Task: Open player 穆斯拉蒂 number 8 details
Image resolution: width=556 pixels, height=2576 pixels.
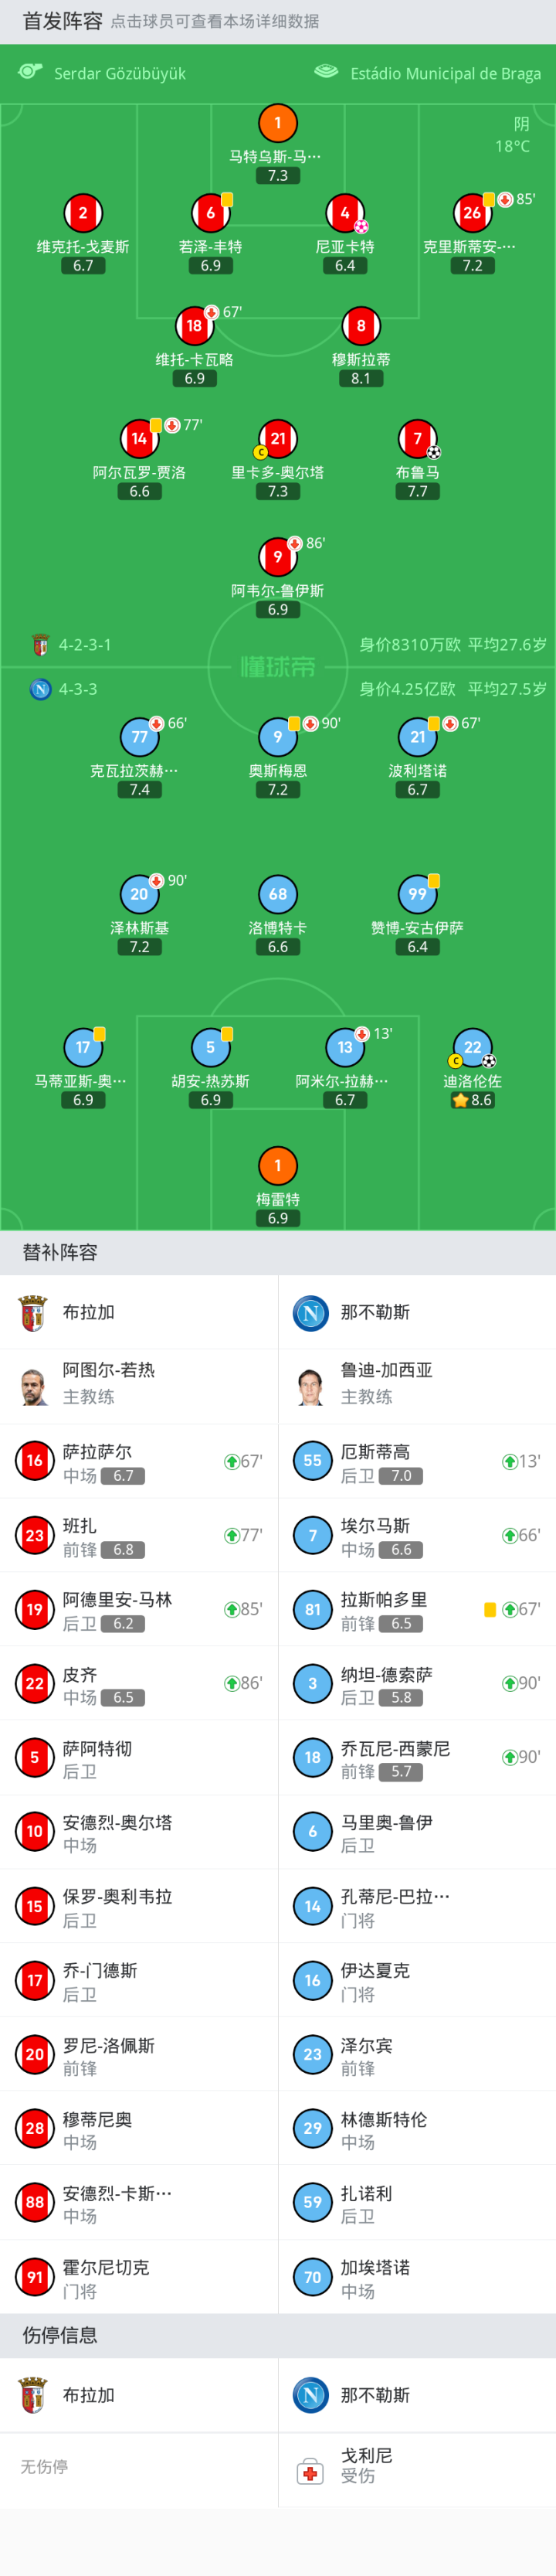Action: click(361, 326)
